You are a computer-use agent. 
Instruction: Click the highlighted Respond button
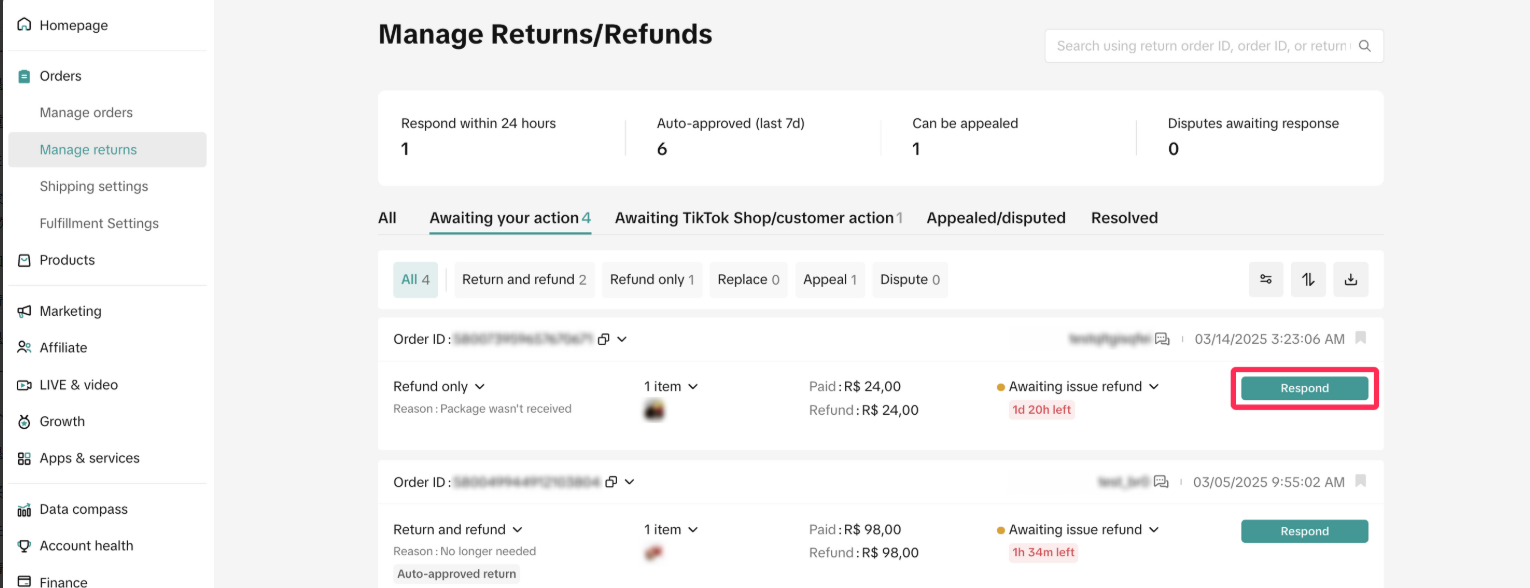click(x=1304, y=388)
